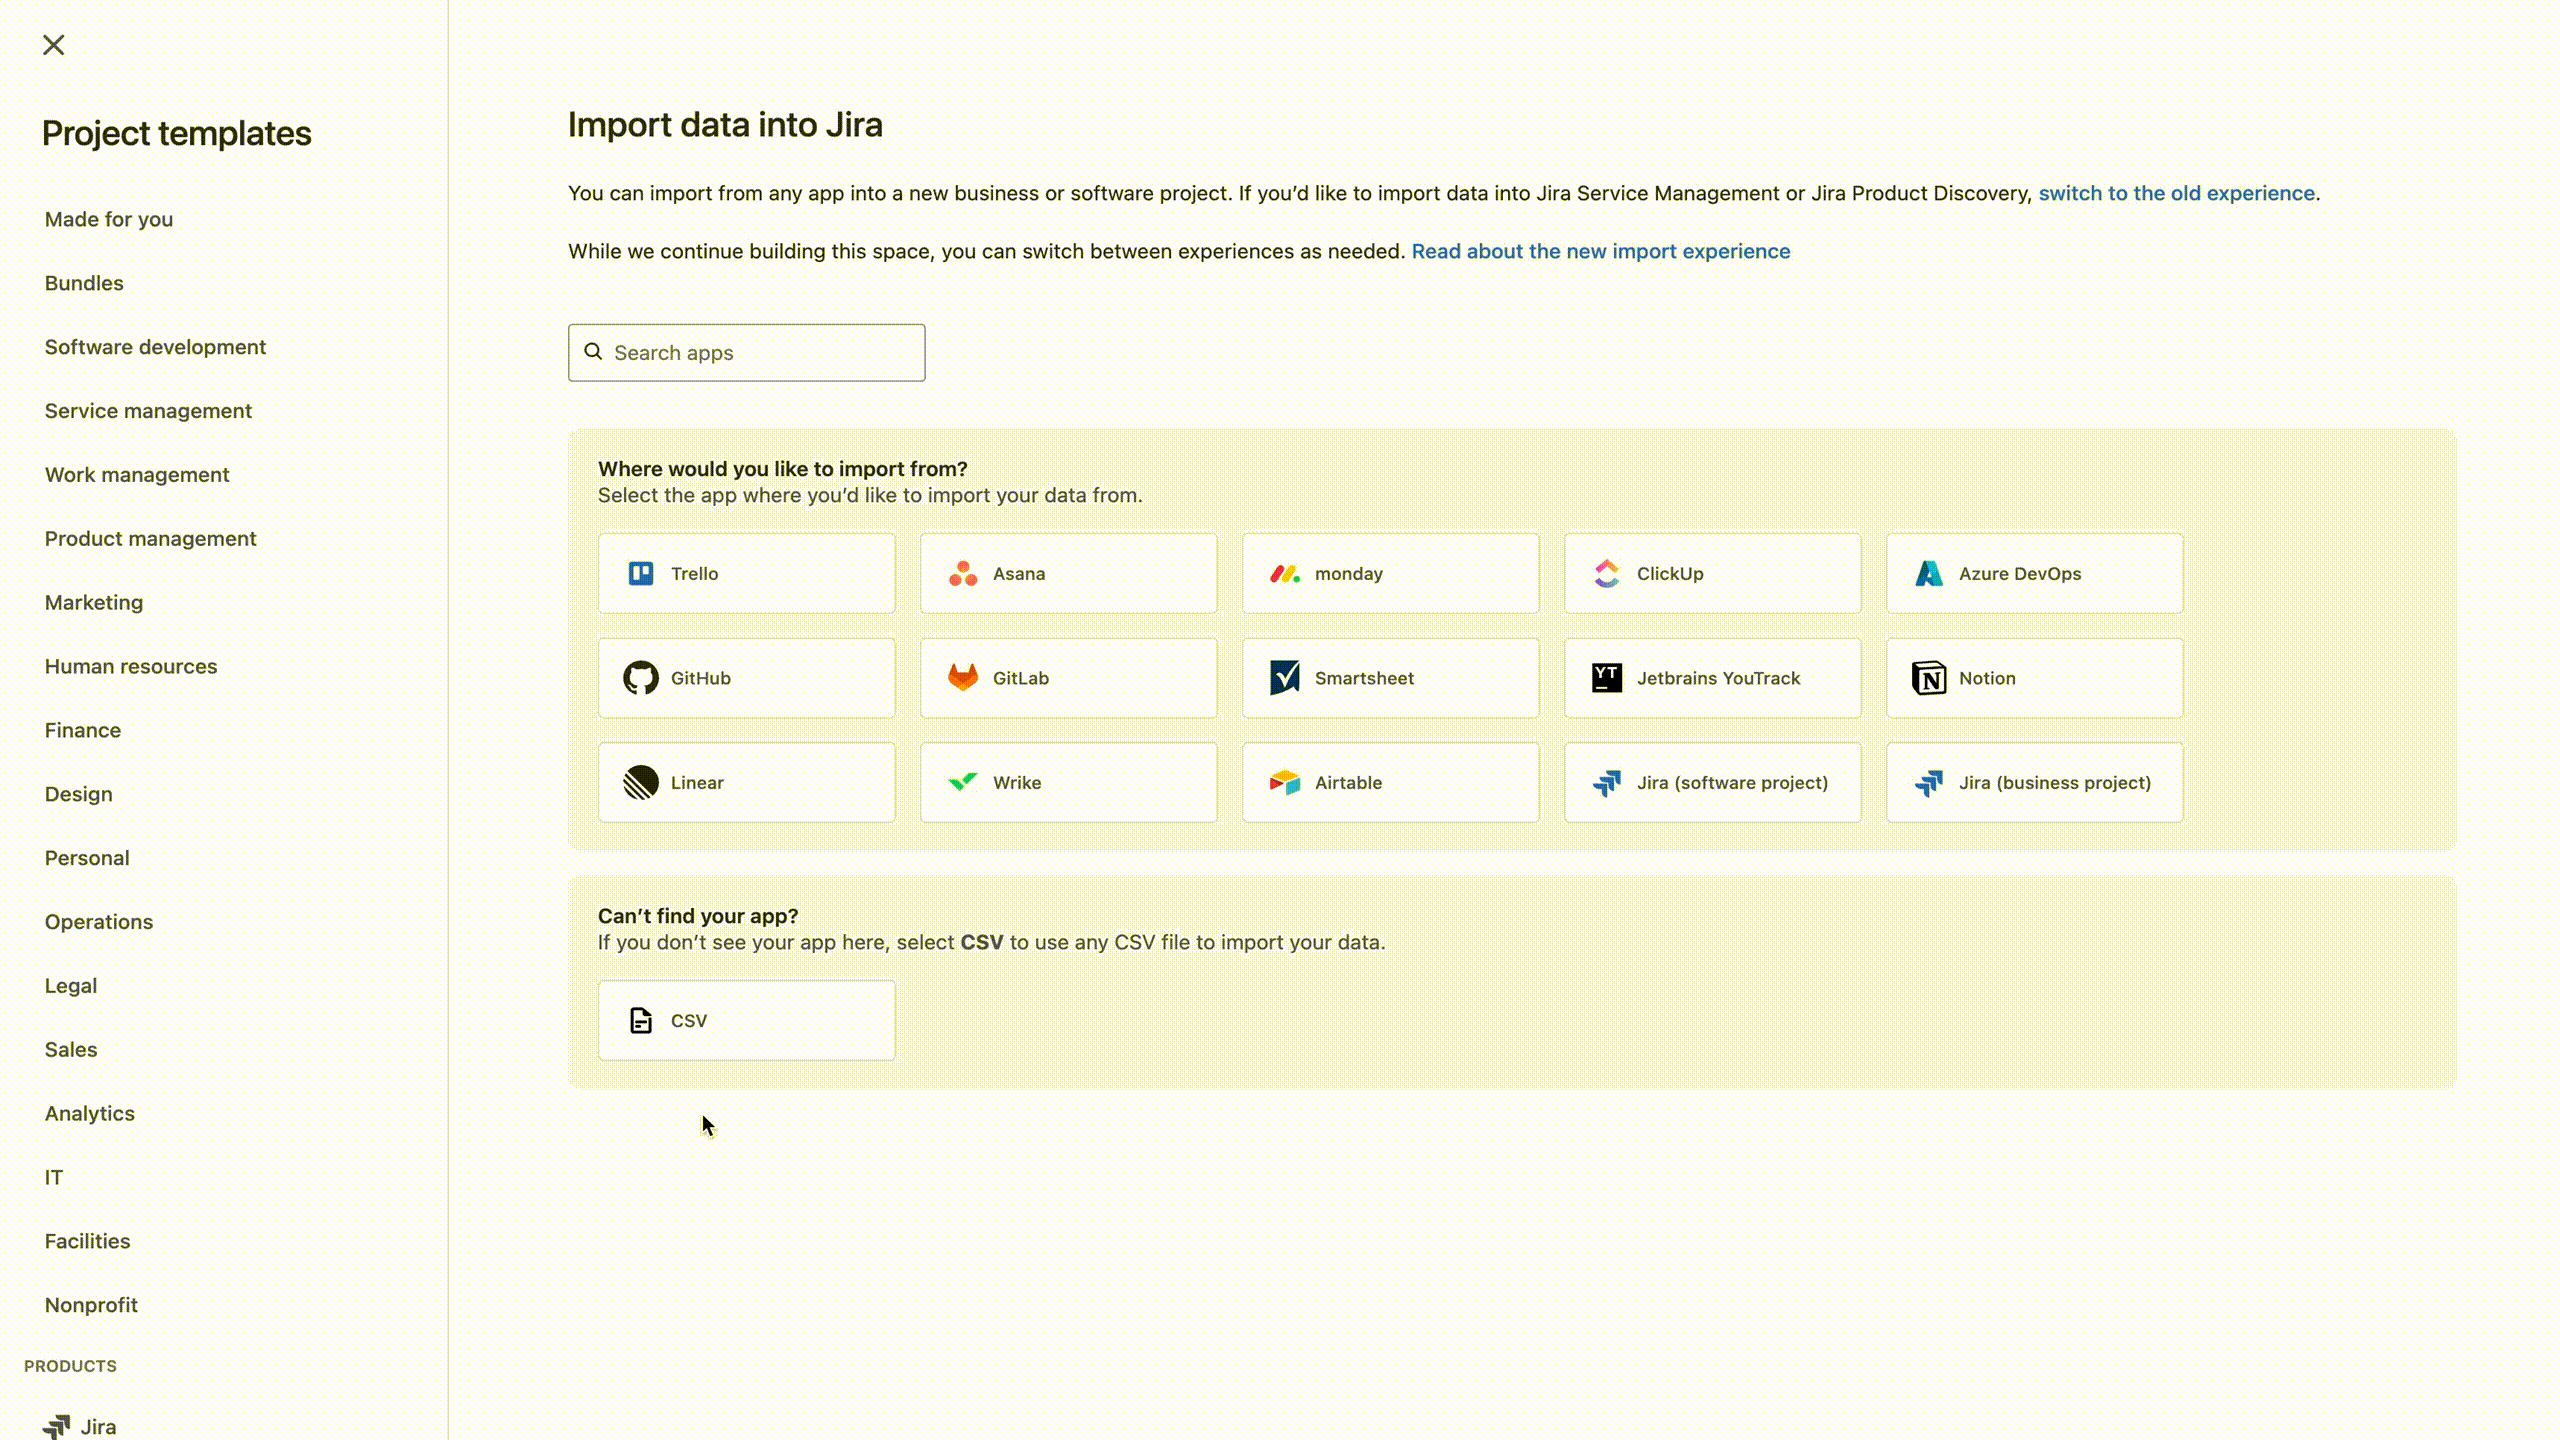The image size is (2560, 1440).
Task: Click the CSV file icon
Action: 641,1020
